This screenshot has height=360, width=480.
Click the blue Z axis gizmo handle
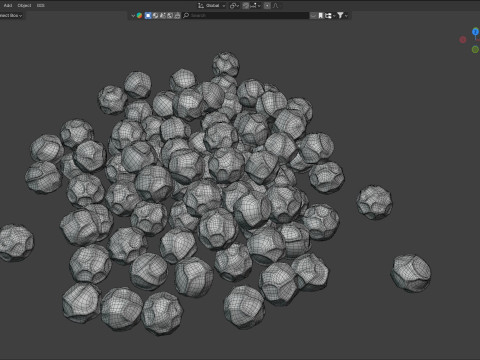coord(476,32)
